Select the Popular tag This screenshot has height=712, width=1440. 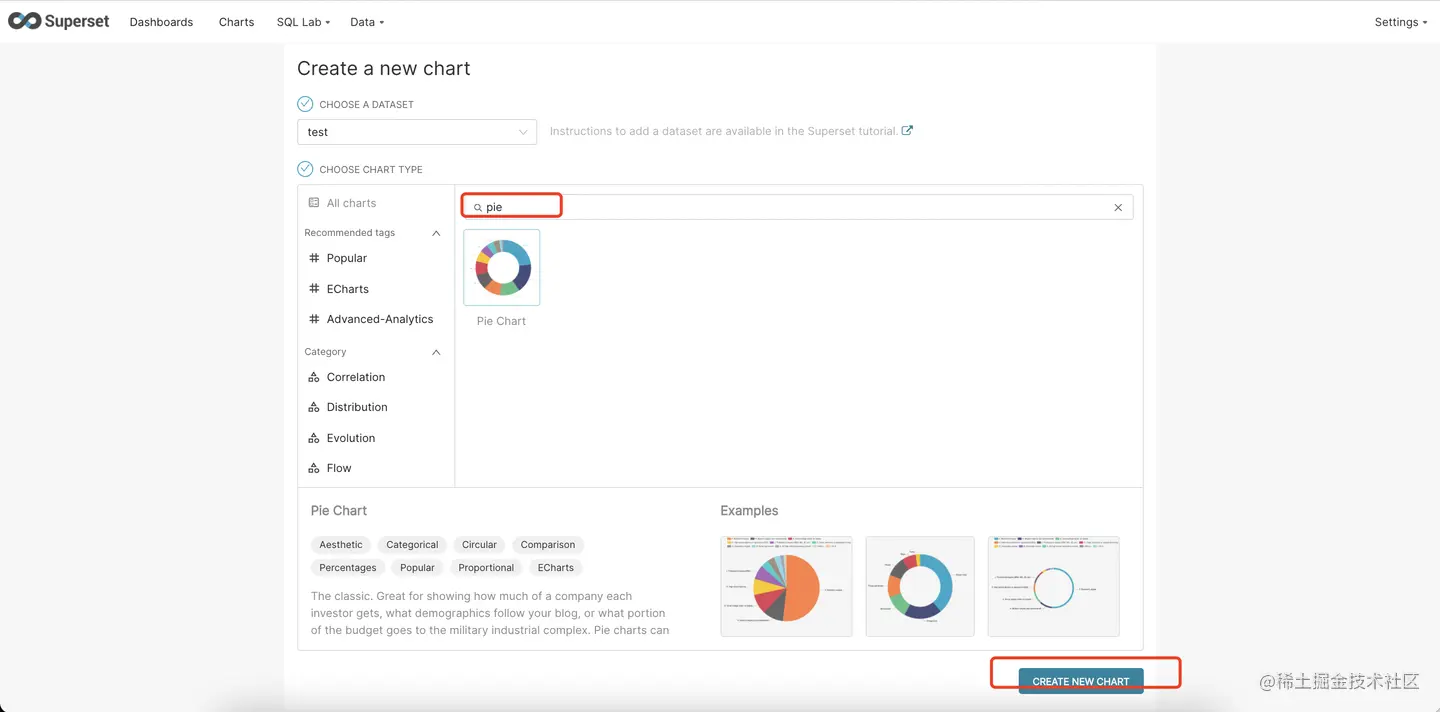pos(347,258)
